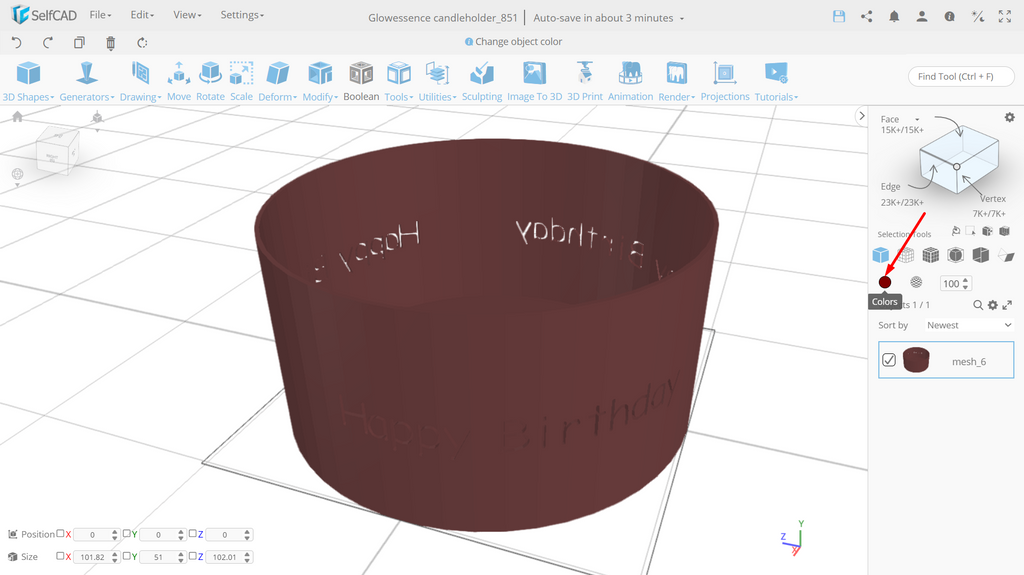The image size is (1024, 575).
Task: Collapse the right side panel chevron
Action: [861, 116]
